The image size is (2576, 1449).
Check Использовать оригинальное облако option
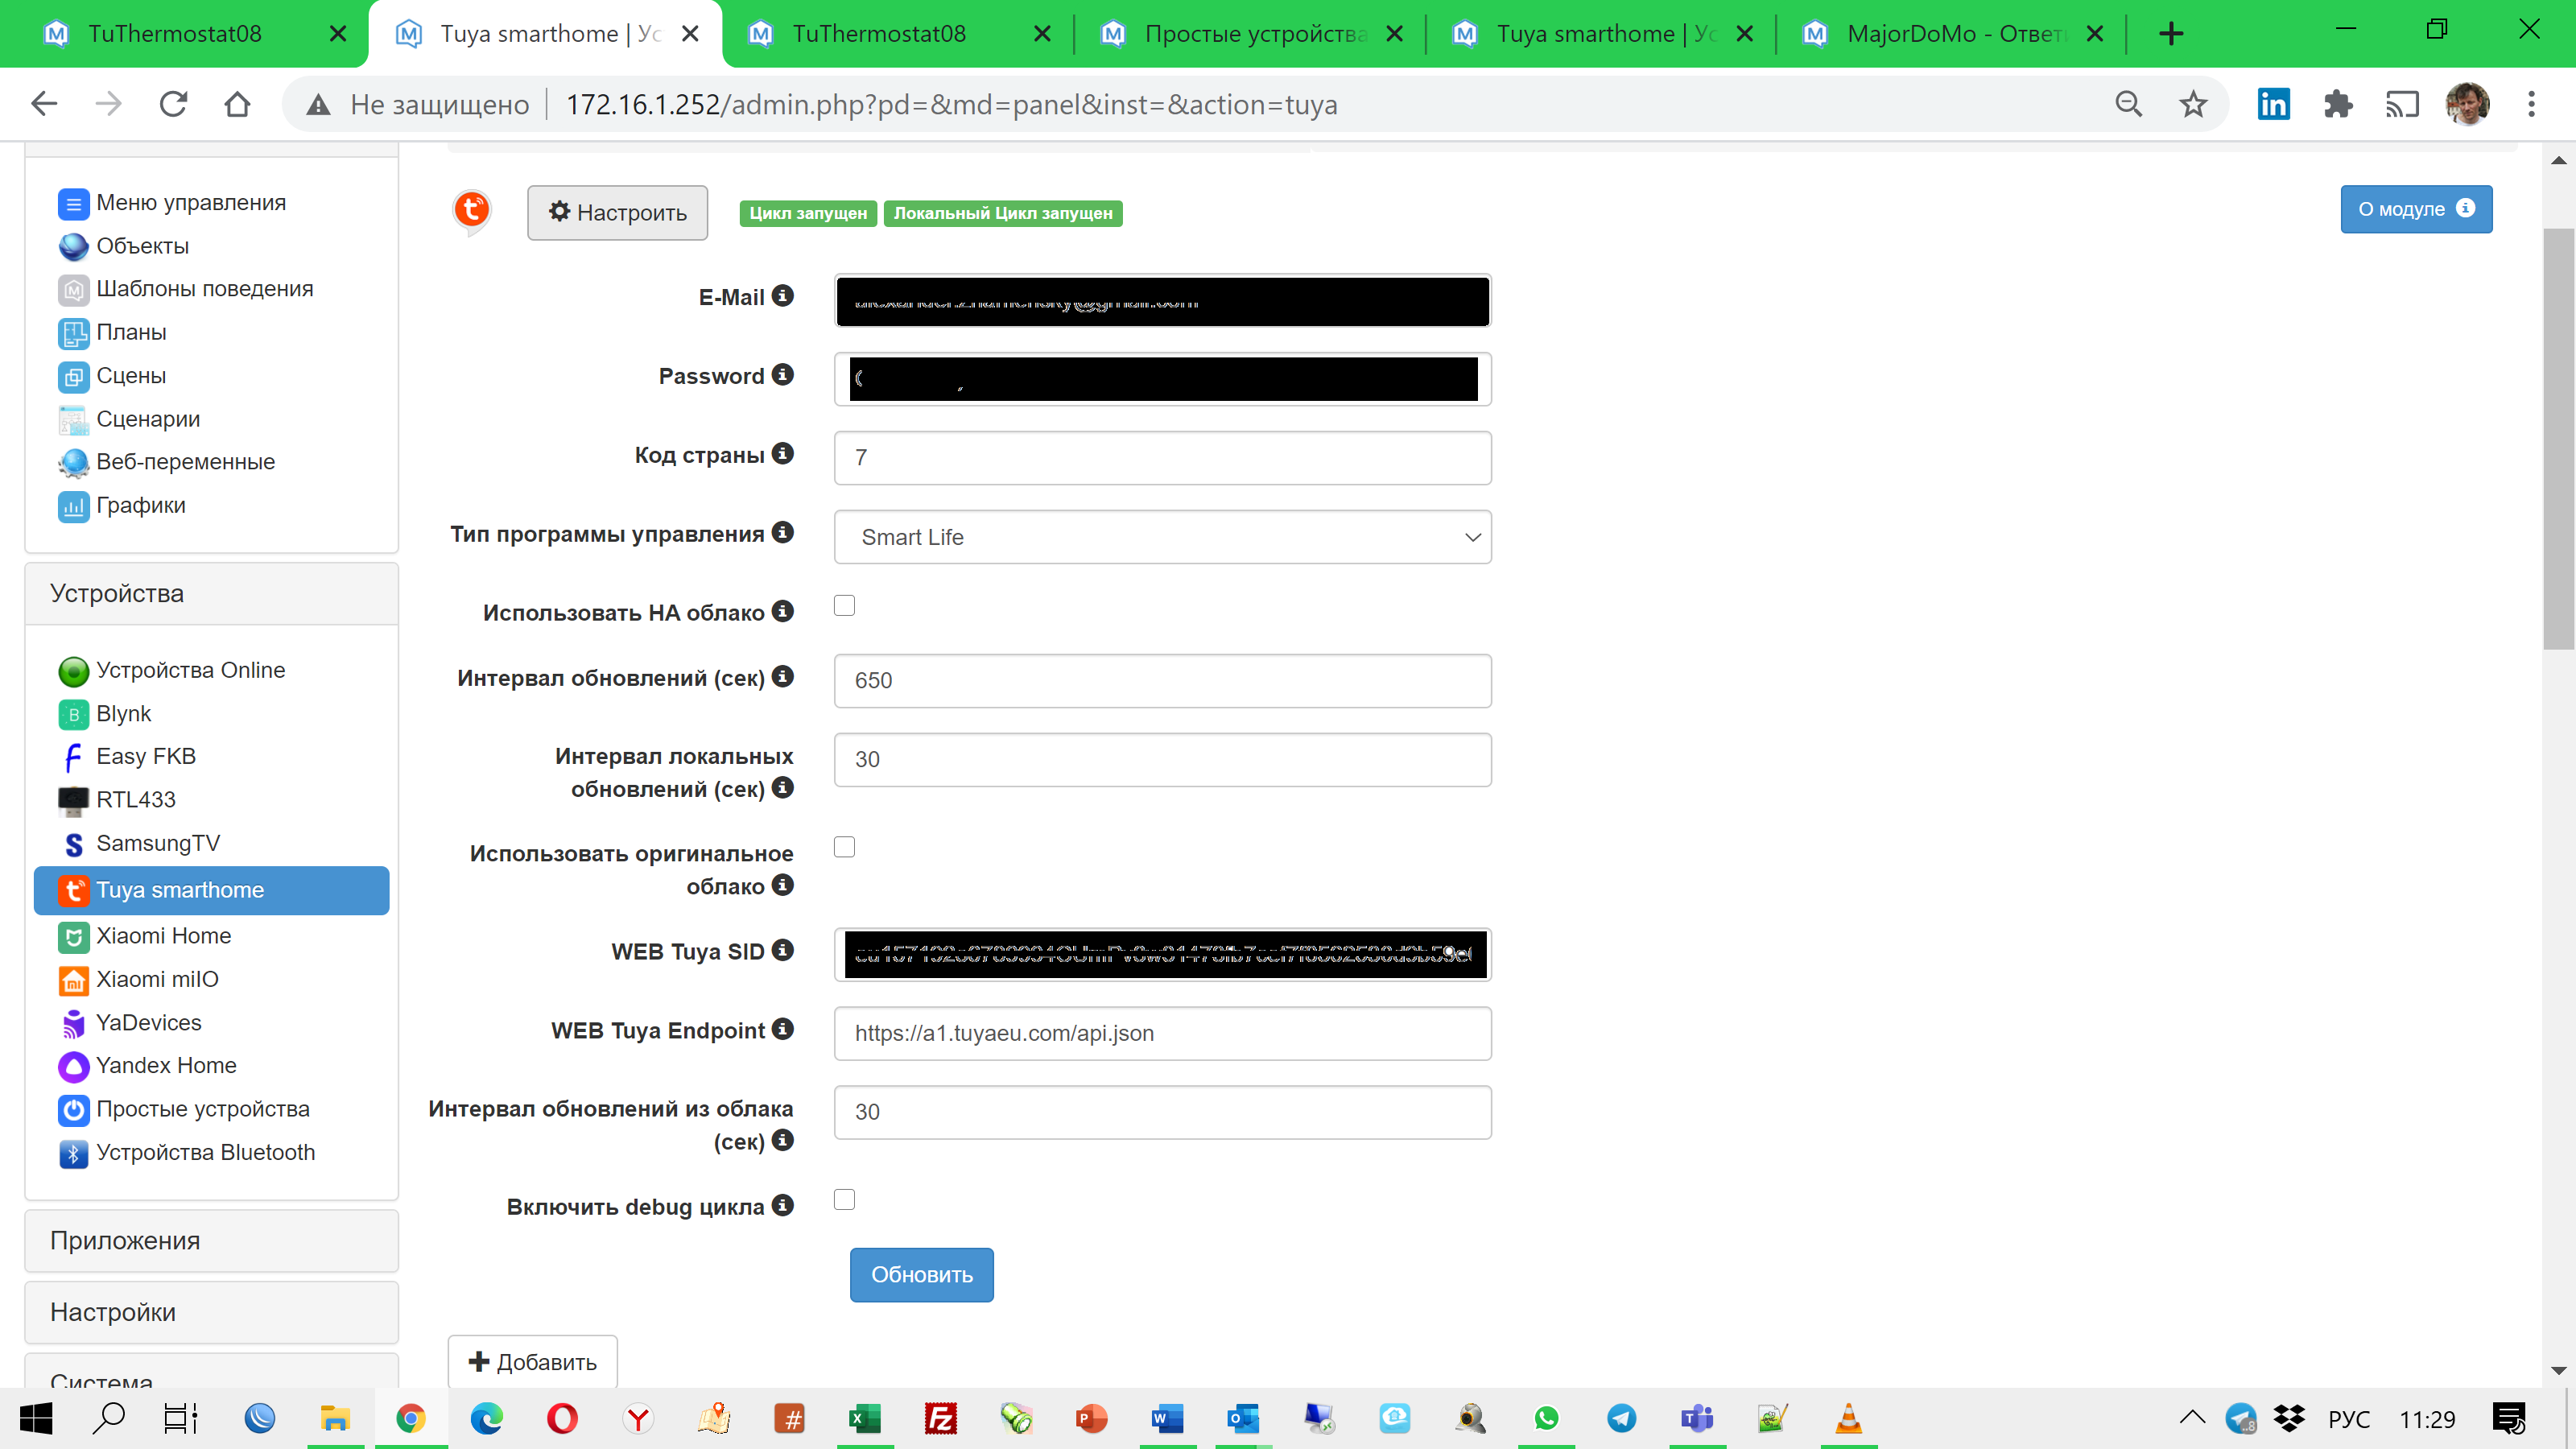tap(845, 846)
